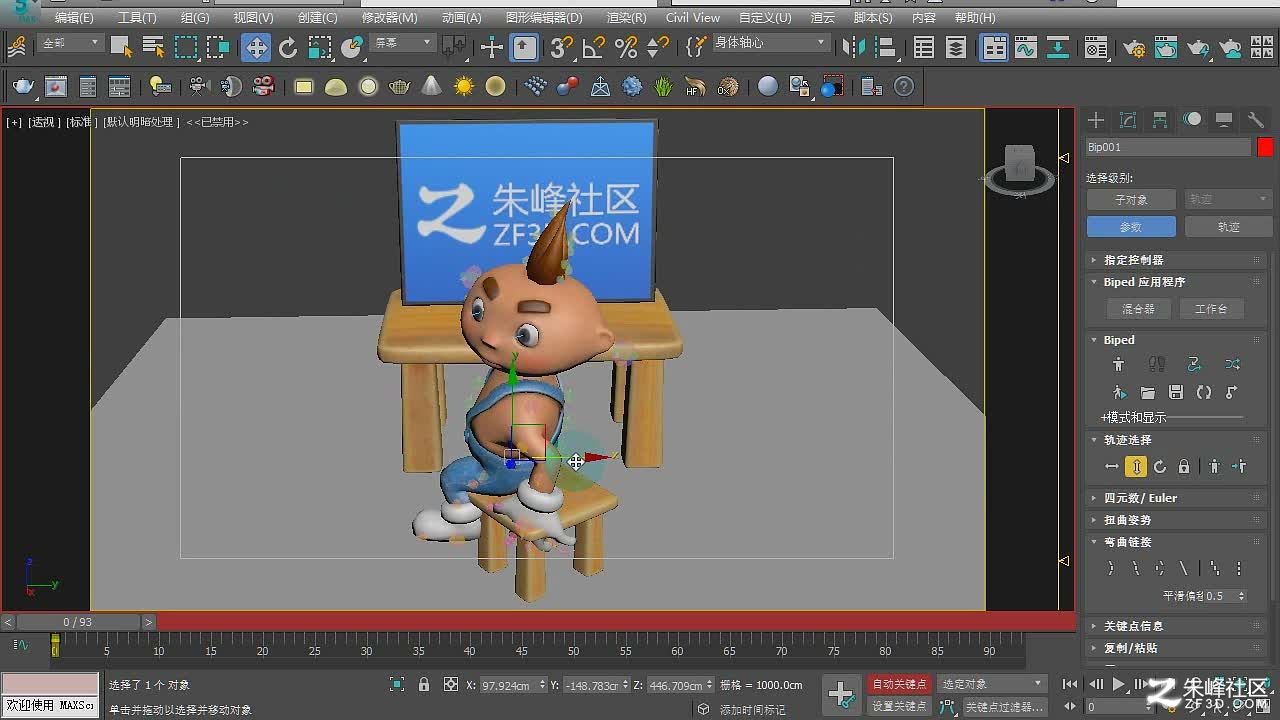
Task: Adjust the 平滑偏移 spinner arrows
Action: click(1242, 596)
